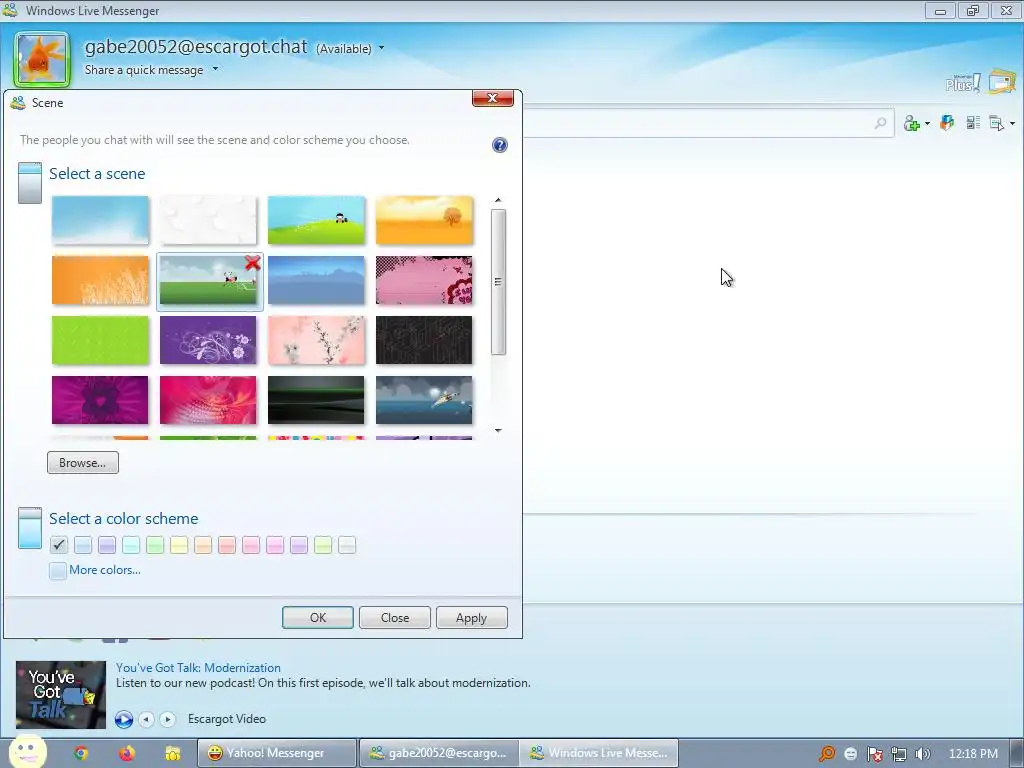The width and height of the screenshot is (1024, 768).
Task: Open the Add a contact dropdown arrow
Action: 927,123
